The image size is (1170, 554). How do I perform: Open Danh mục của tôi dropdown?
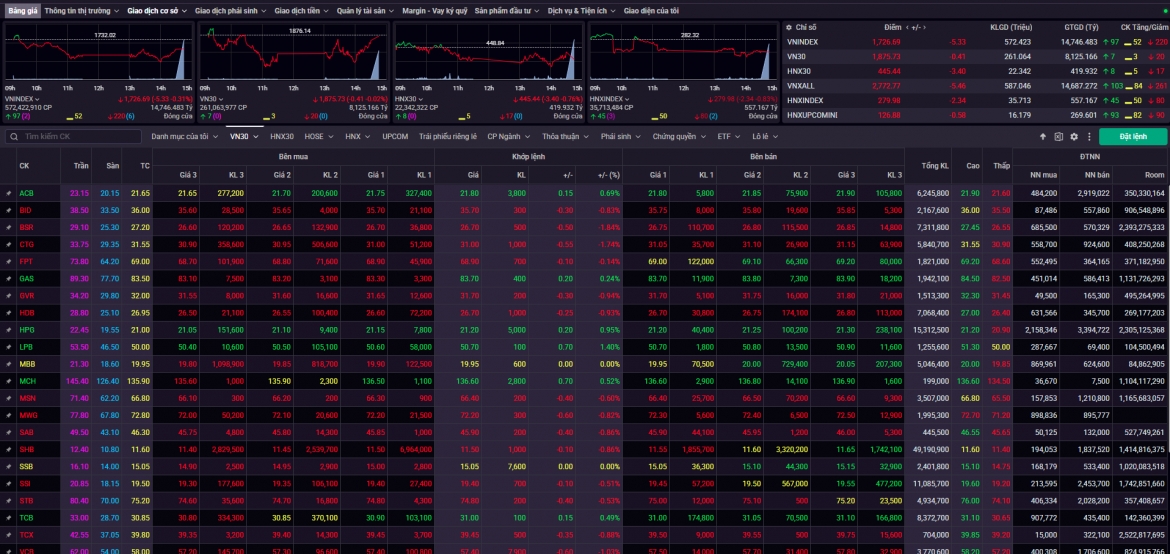184,137
